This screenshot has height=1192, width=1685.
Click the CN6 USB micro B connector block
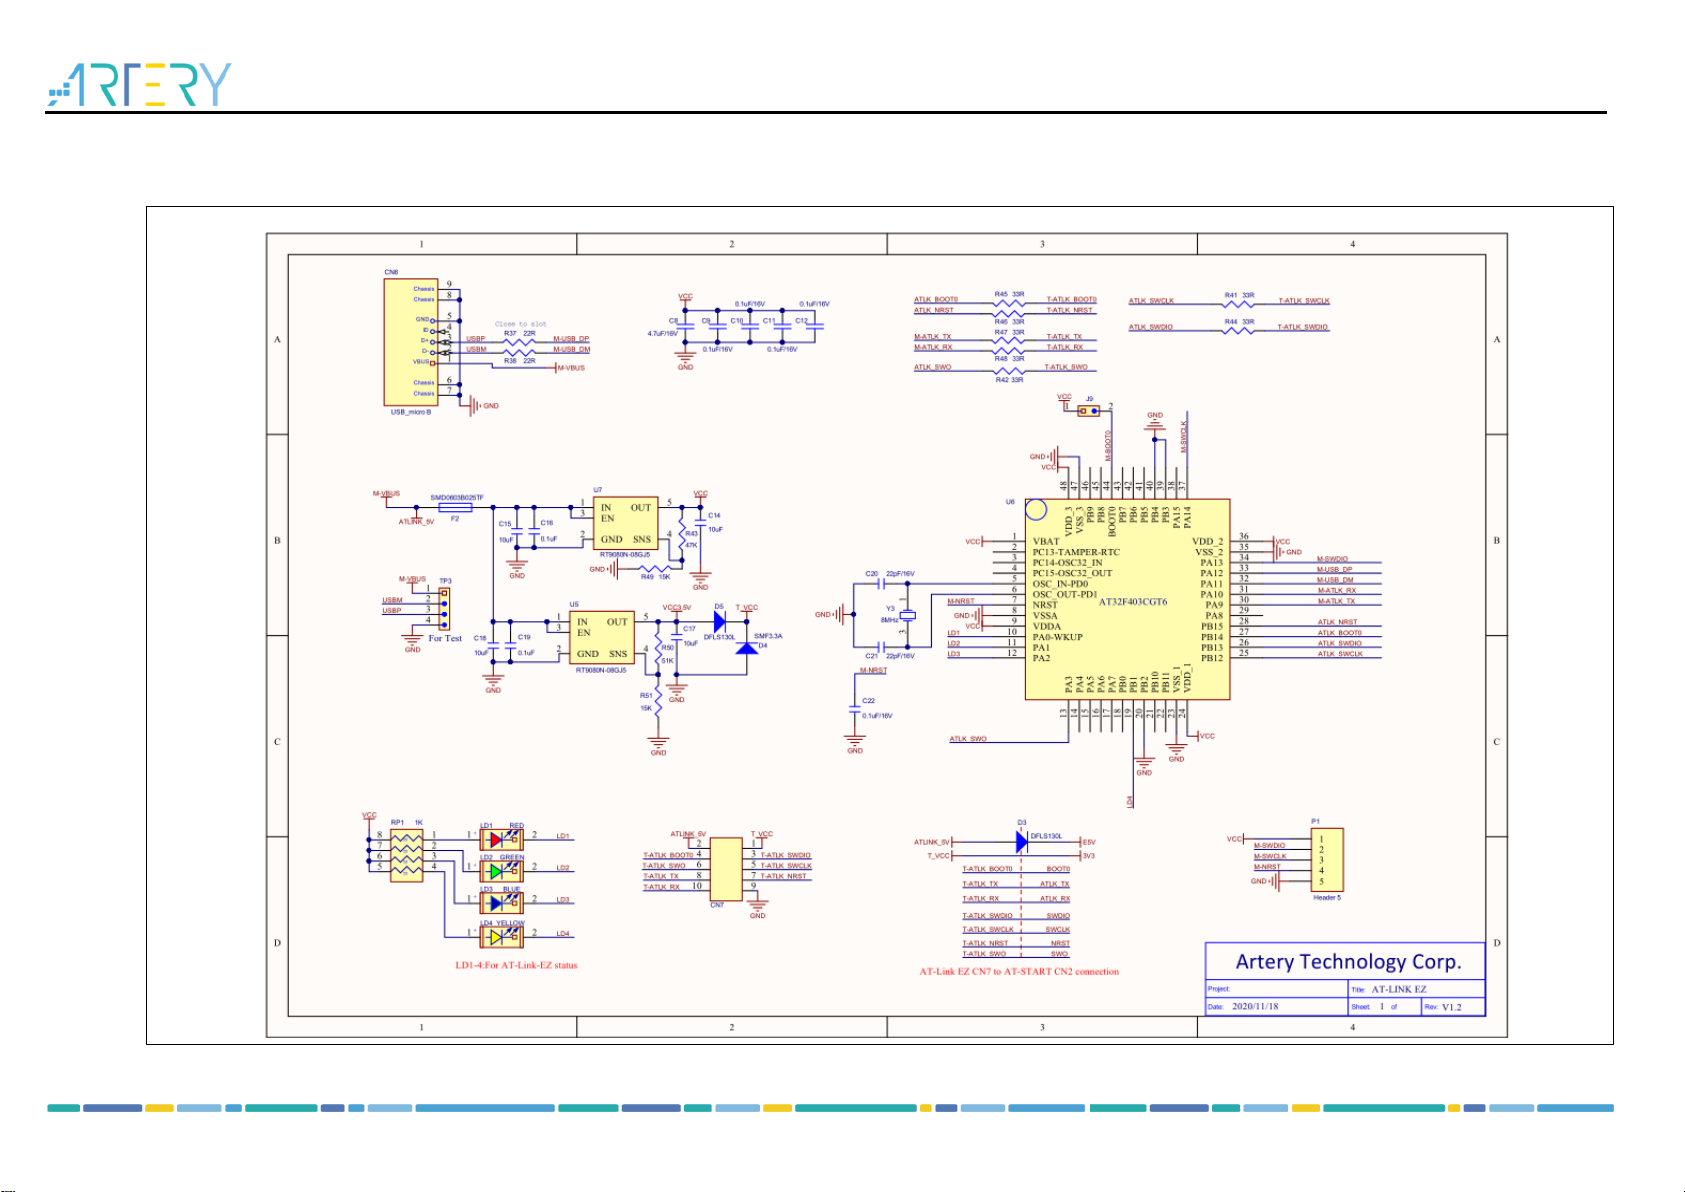point(411,342)
